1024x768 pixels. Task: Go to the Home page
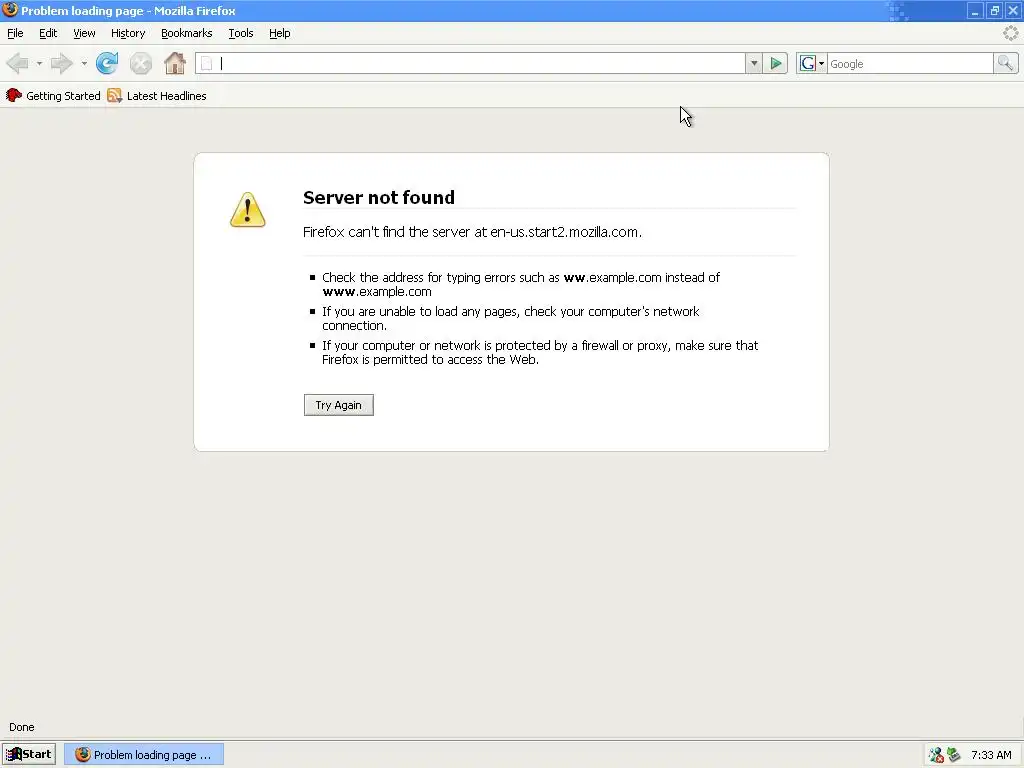click(x=174, y=63)
